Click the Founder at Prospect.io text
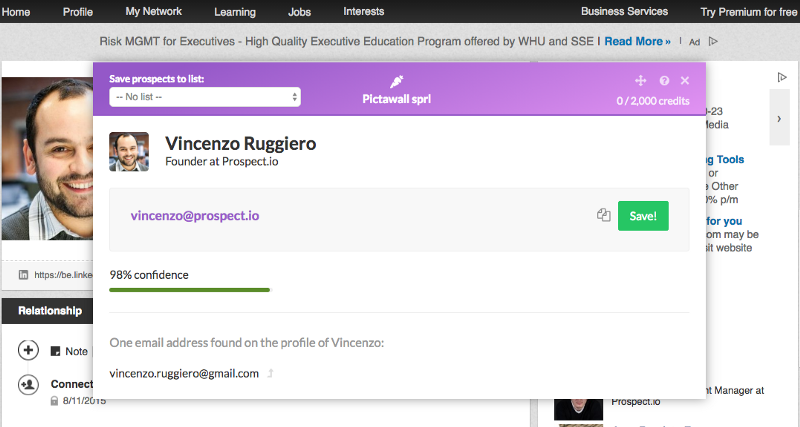 (x=222, y=162)
